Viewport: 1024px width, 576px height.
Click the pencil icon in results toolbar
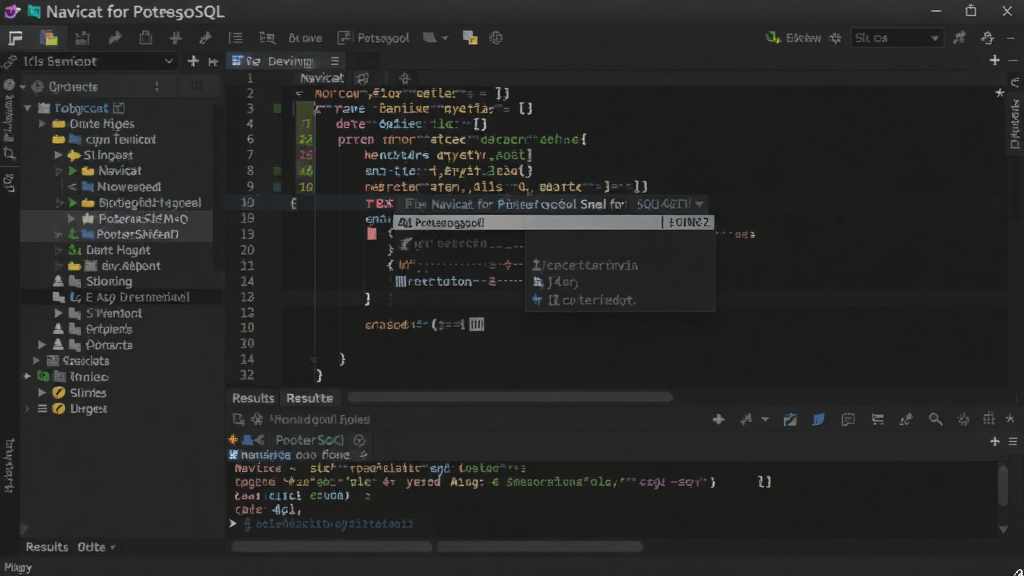coord(906,419)
